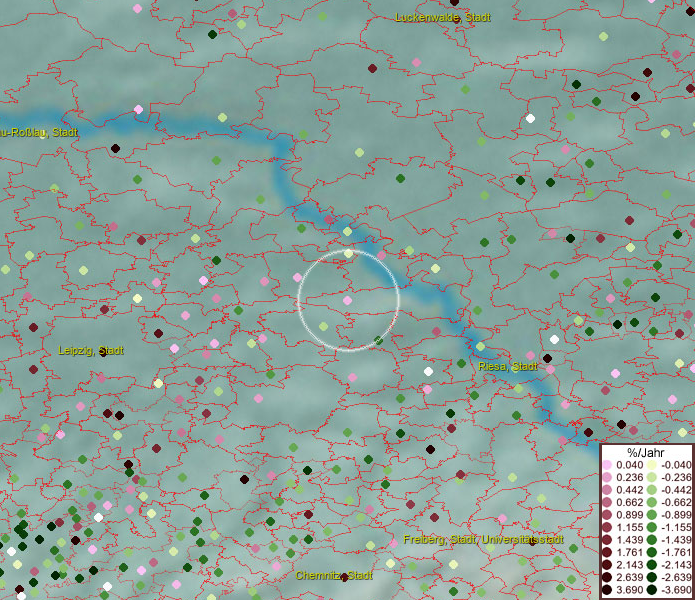Choose the 1.439 legend color dot
The image size is (695, 600).
(607, 540)
